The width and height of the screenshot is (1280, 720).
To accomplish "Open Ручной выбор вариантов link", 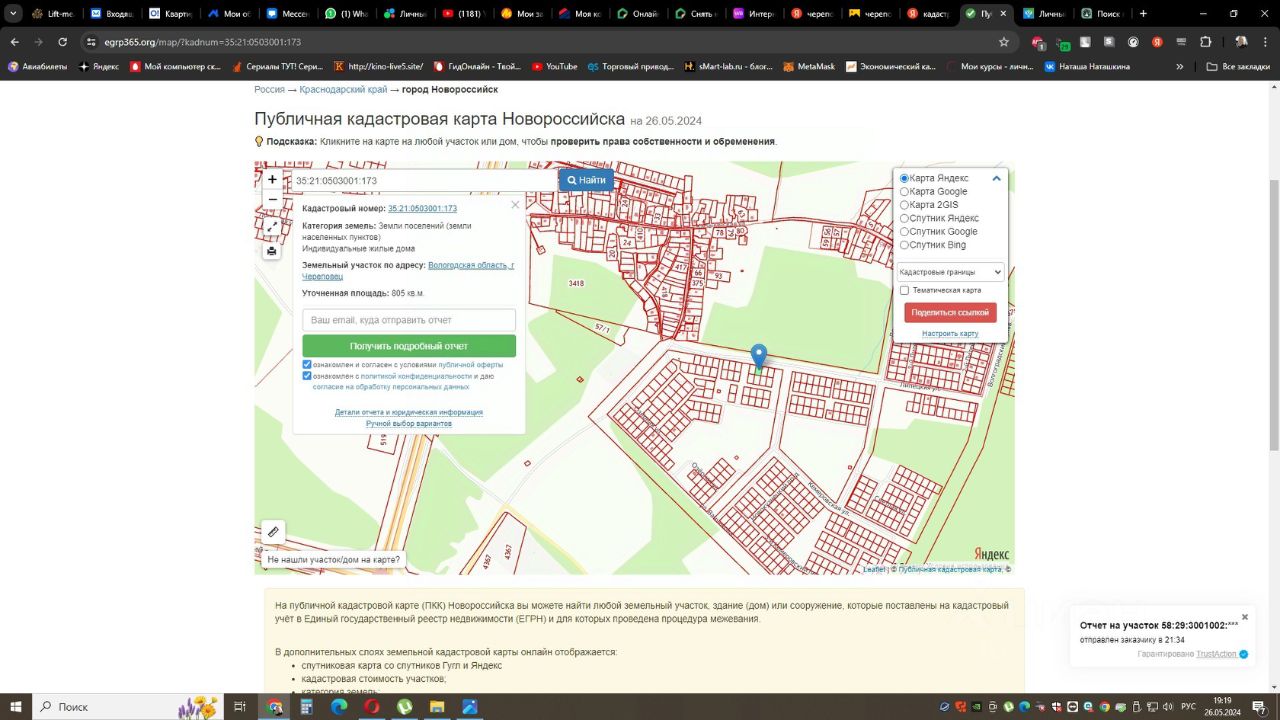I will point(408,423).
